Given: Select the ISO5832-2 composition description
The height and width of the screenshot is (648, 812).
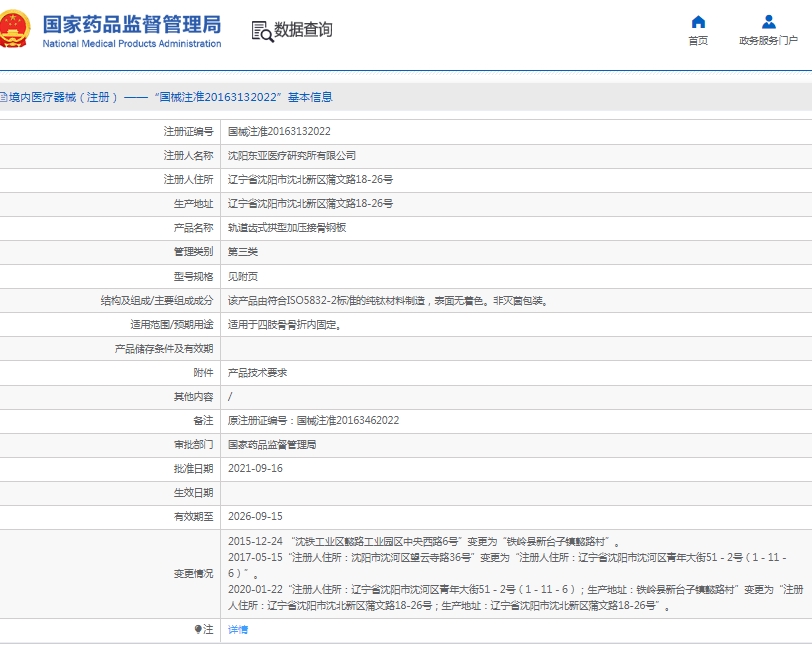Looking at the screenshot, I should click(x=388, y=300).
